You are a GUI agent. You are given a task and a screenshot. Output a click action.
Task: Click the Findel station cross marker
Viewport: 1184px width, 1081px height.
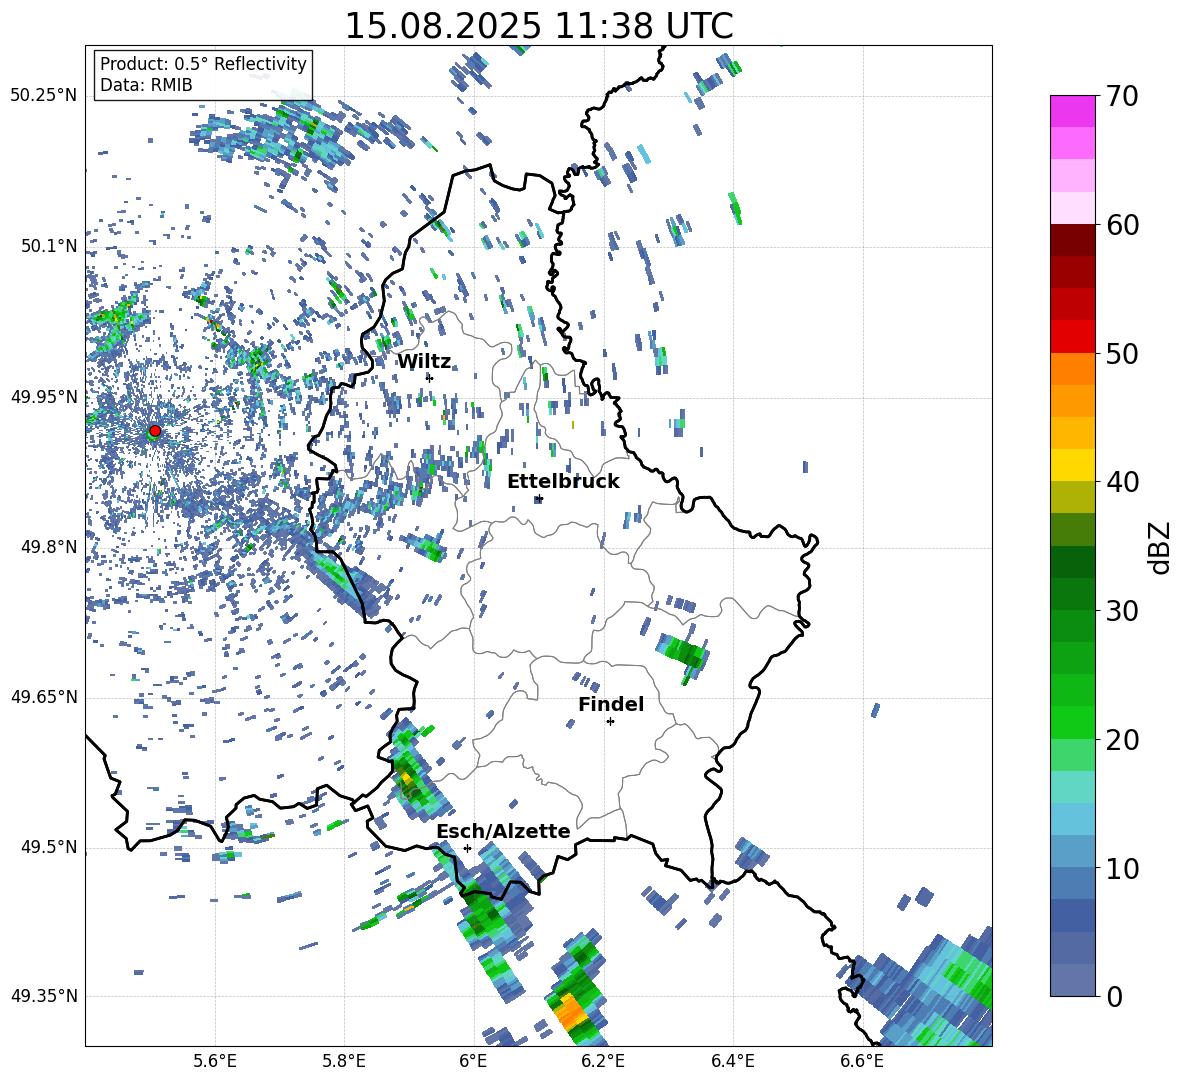point(610,722)
